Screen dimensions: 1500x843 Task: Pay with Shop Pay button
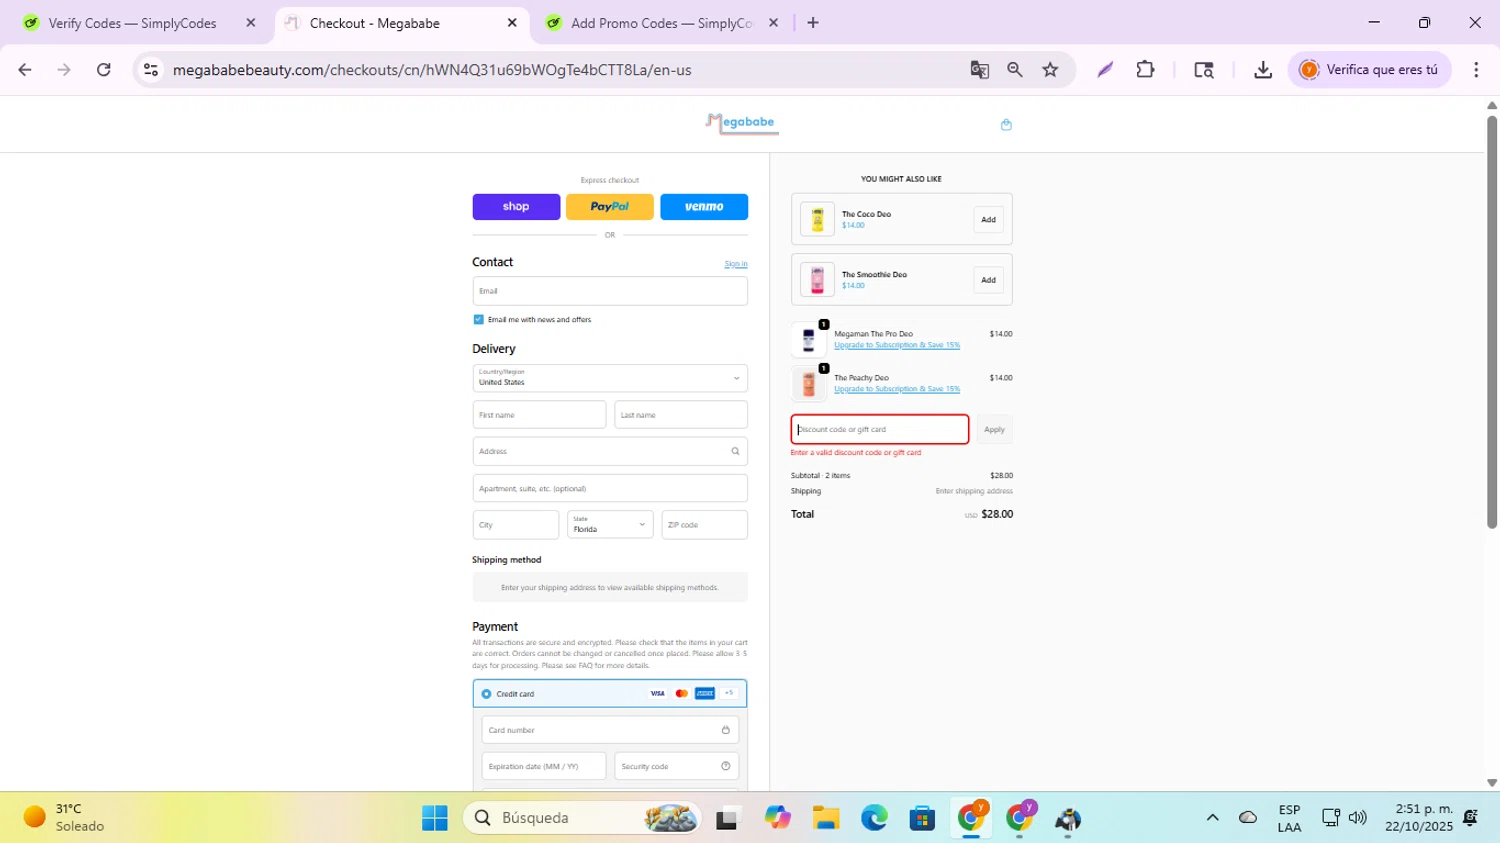[516, 207]
